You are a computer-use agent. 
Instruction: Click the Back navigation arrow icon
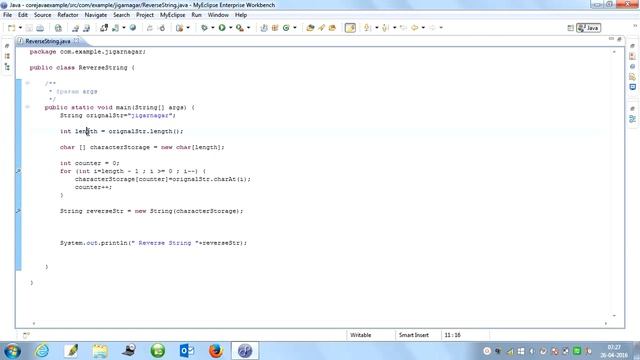point(414,28)
